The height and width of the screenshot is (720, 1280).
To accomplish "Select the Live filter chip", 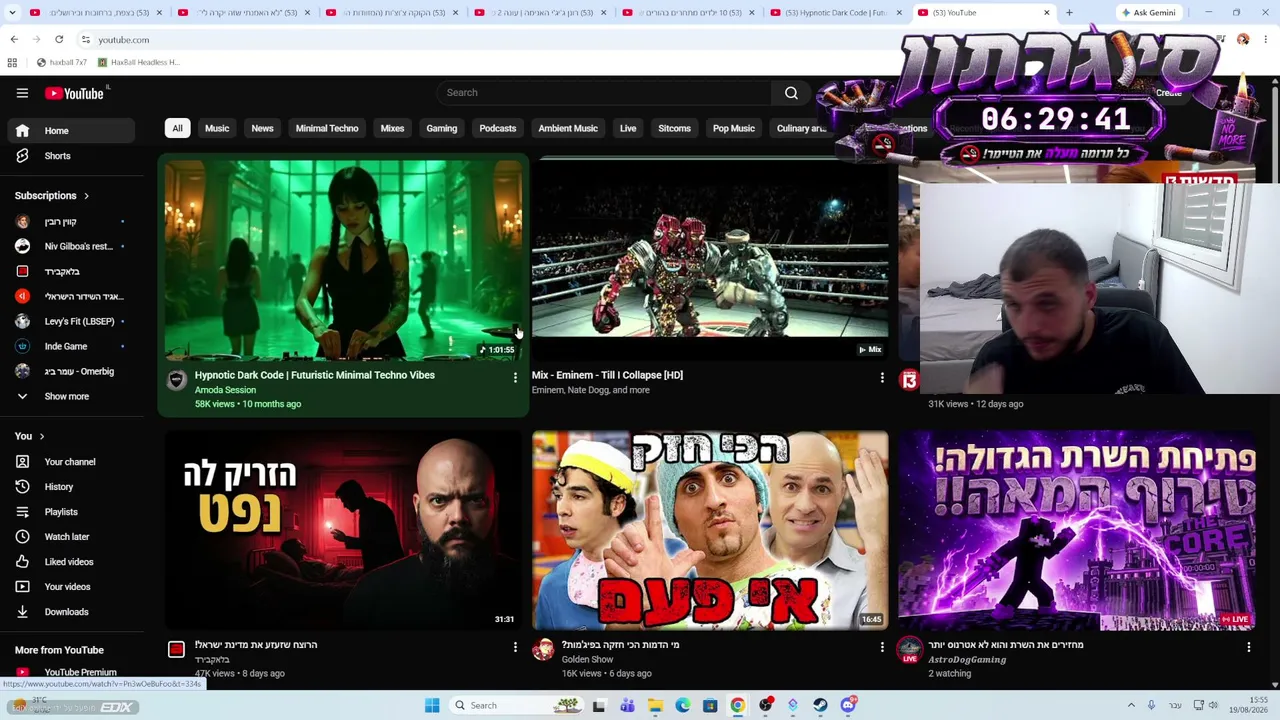I will pyautogui.click(x=628, y=129).
